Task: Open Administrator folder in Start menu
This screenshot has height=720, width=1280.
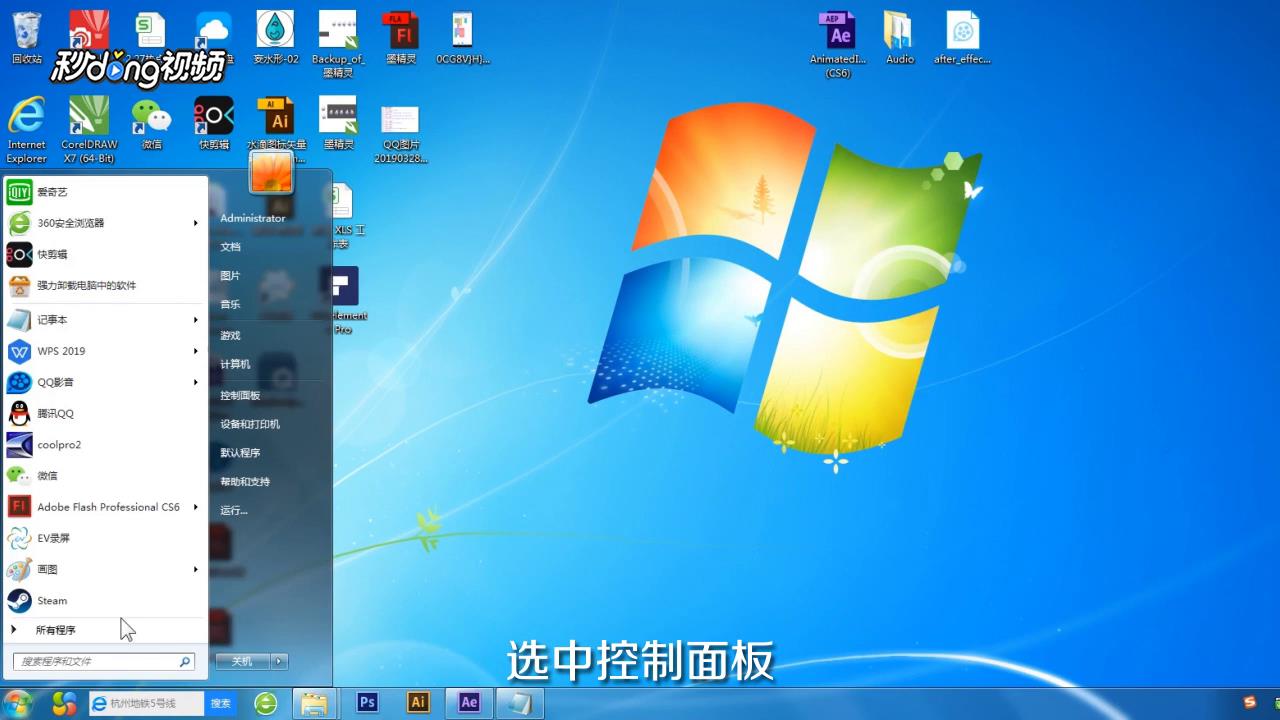Action: point(252,218)
